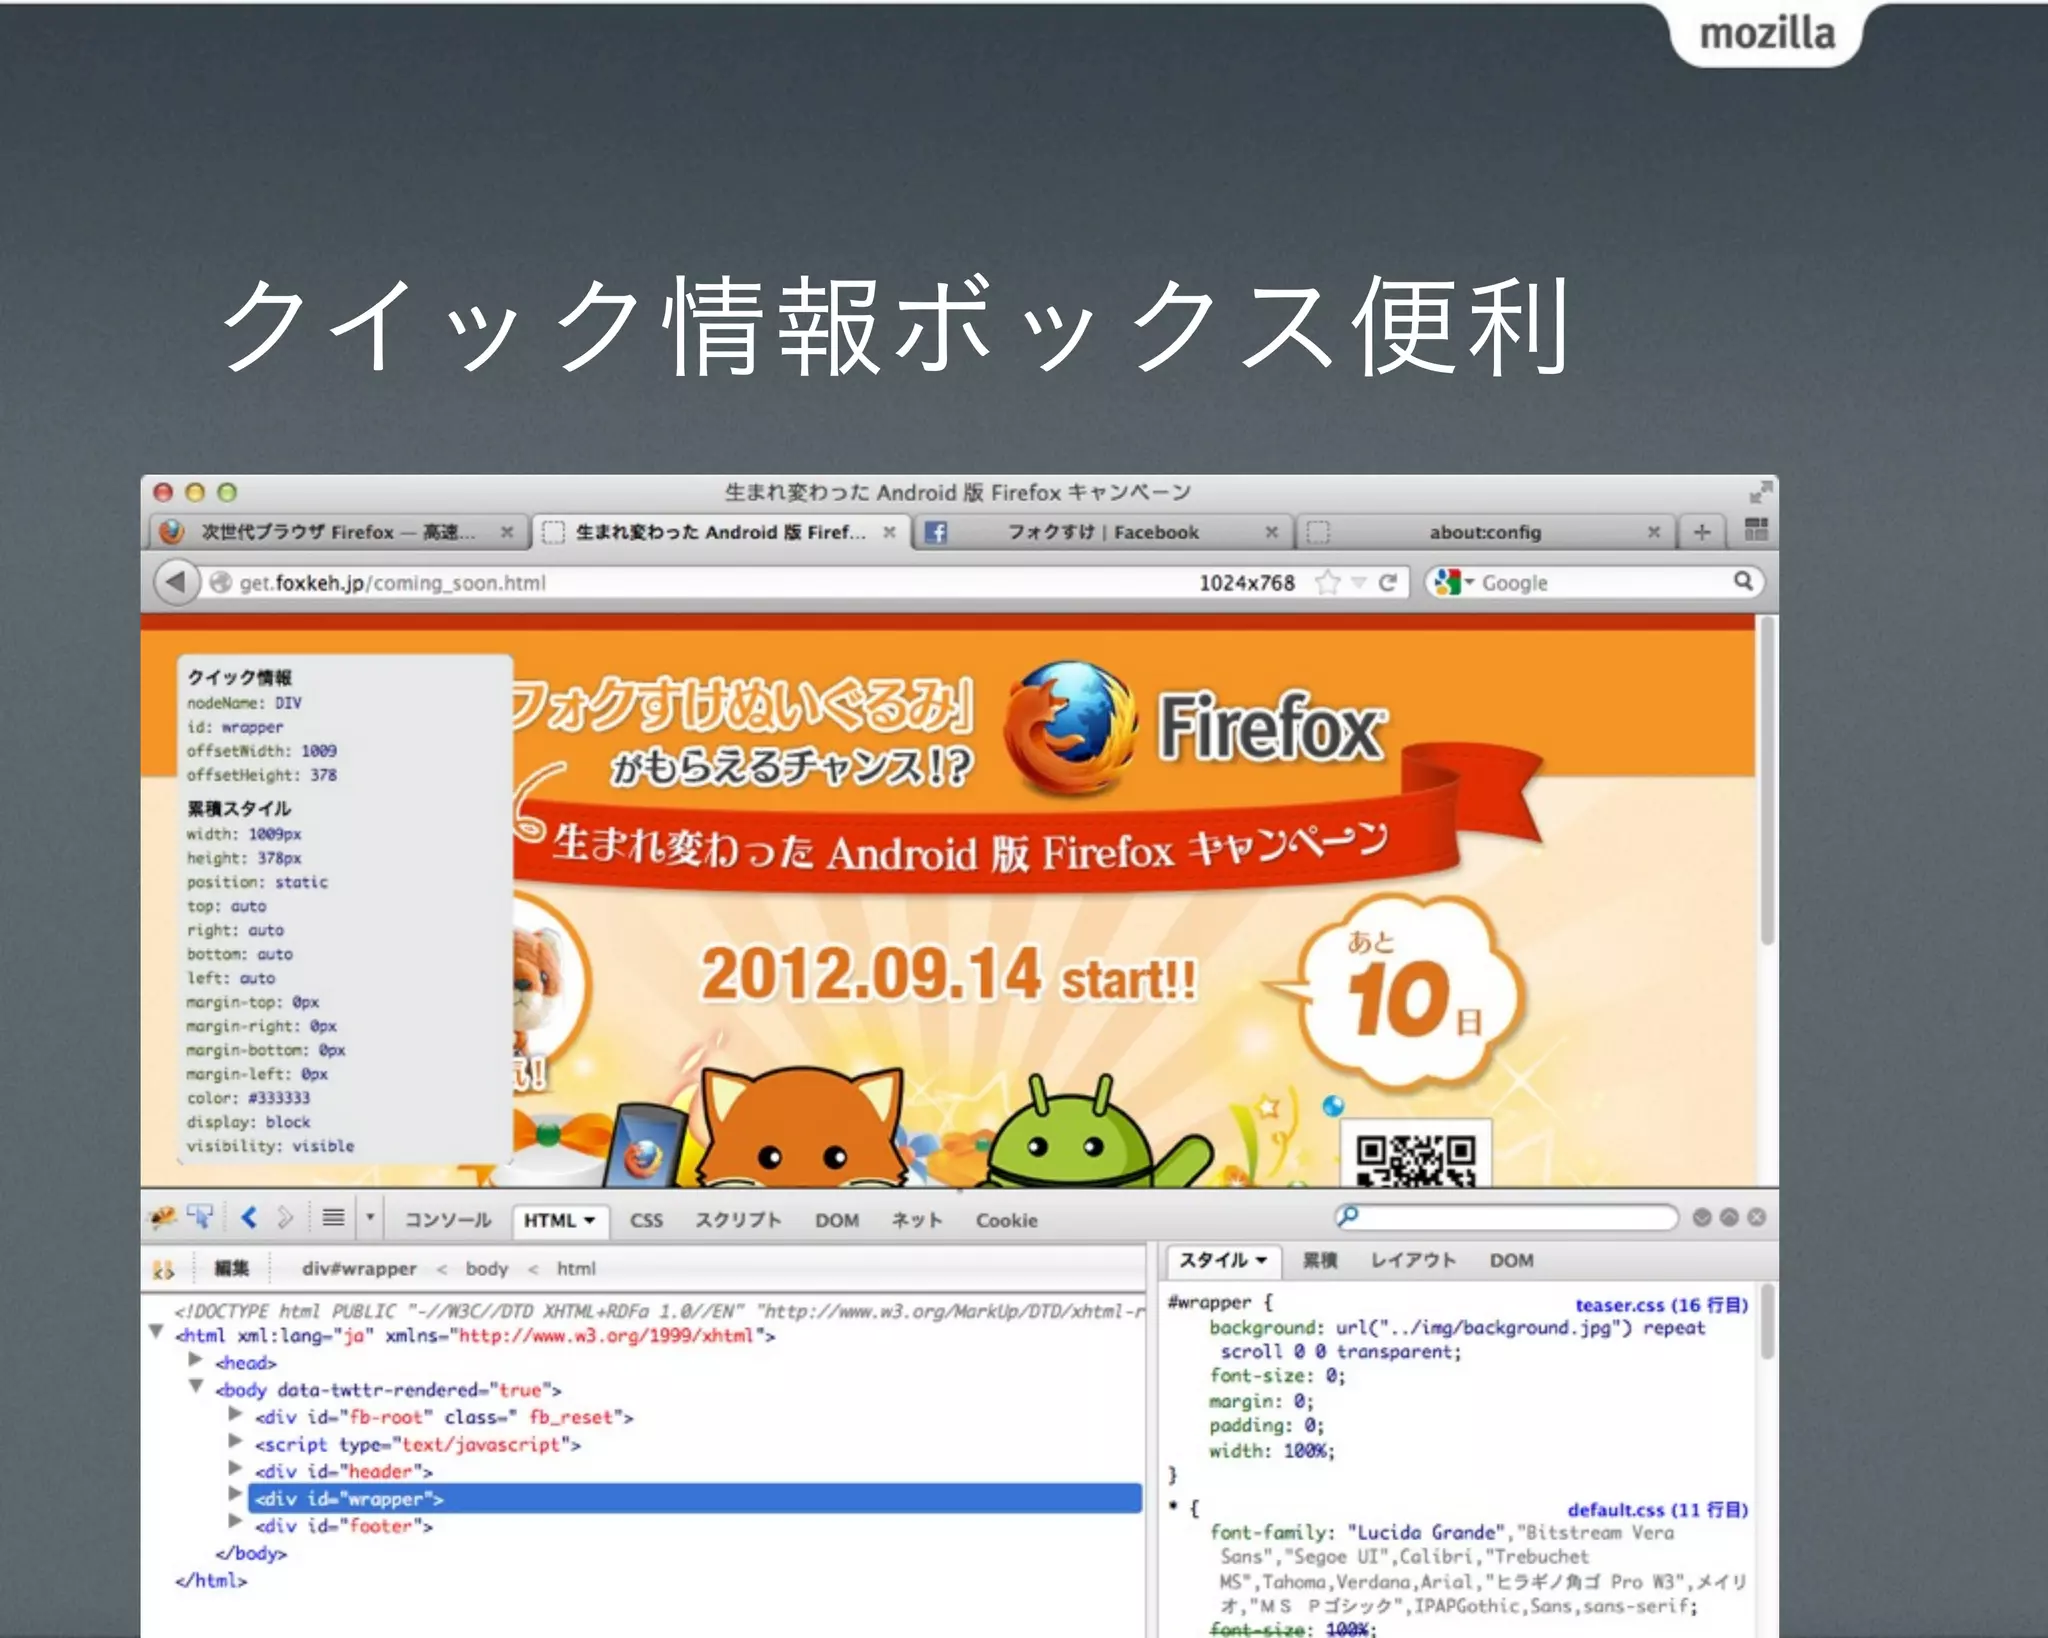Open a new tab with plus button

point(1702,532)
